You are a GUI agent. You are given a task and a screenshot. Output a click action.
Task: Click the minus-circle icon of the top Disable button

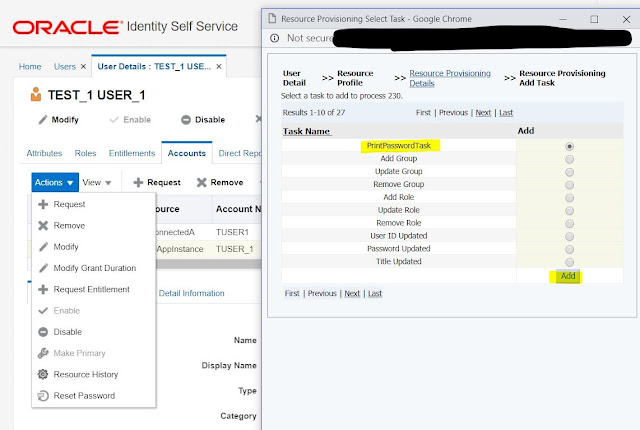coord(186,120)
